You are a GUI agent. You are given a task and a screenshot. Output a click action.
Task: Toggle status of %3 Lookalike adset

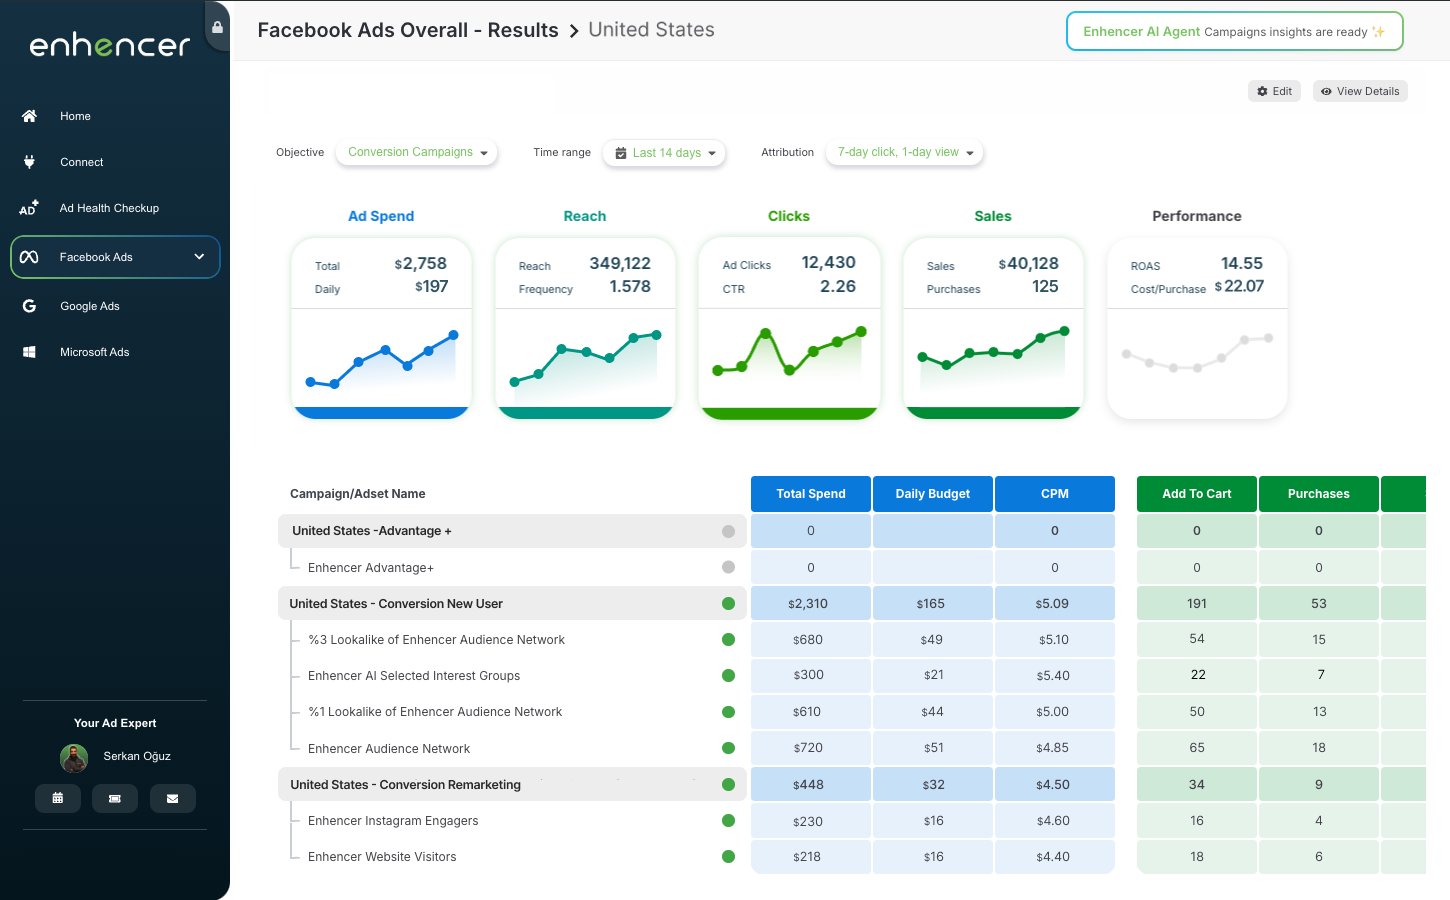coord(728,639)
